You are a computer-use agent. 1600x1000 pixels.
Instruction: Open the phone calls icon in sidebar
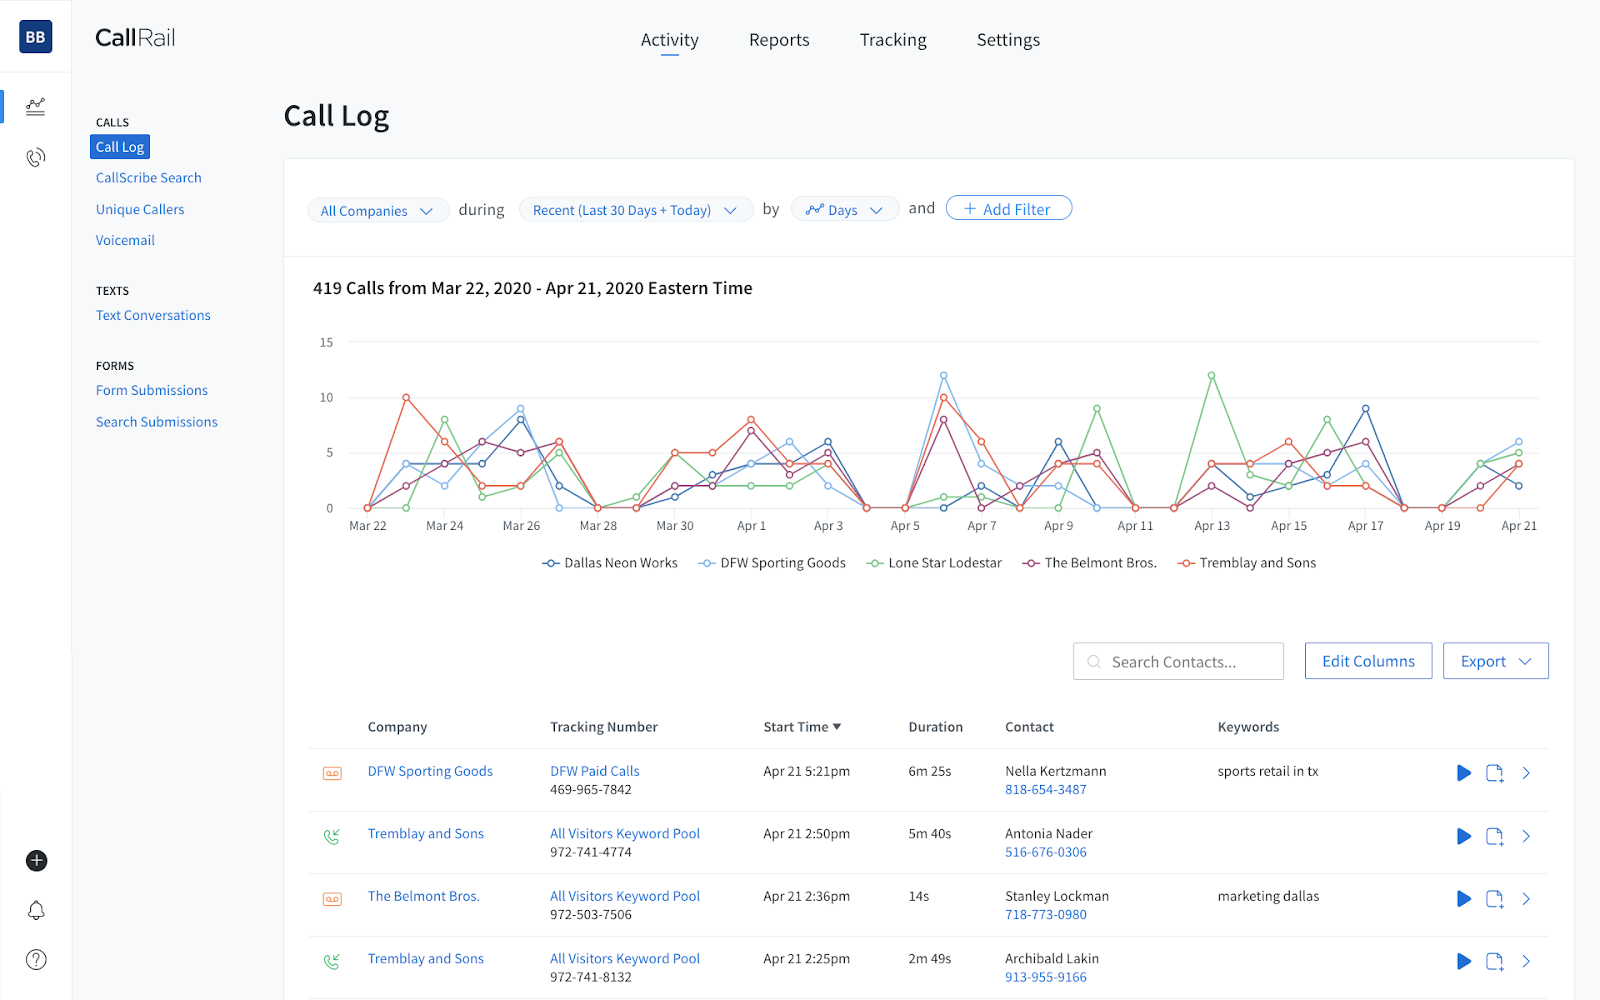pos(36,157)
